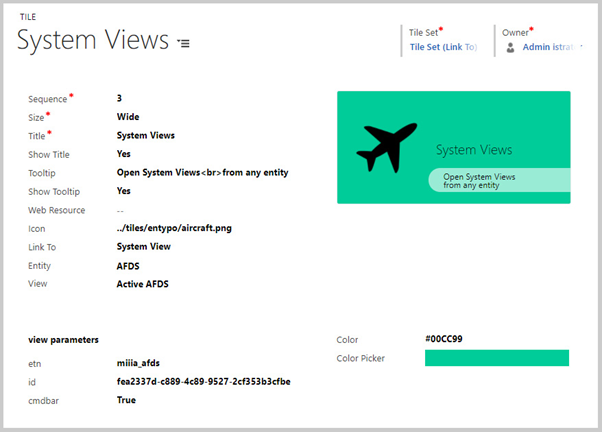The width and height of the screenshot is (602, 432).
Task: Toggle the Show Tooltip Yes value
Action: pyautogui.click(x=124, y=191)
